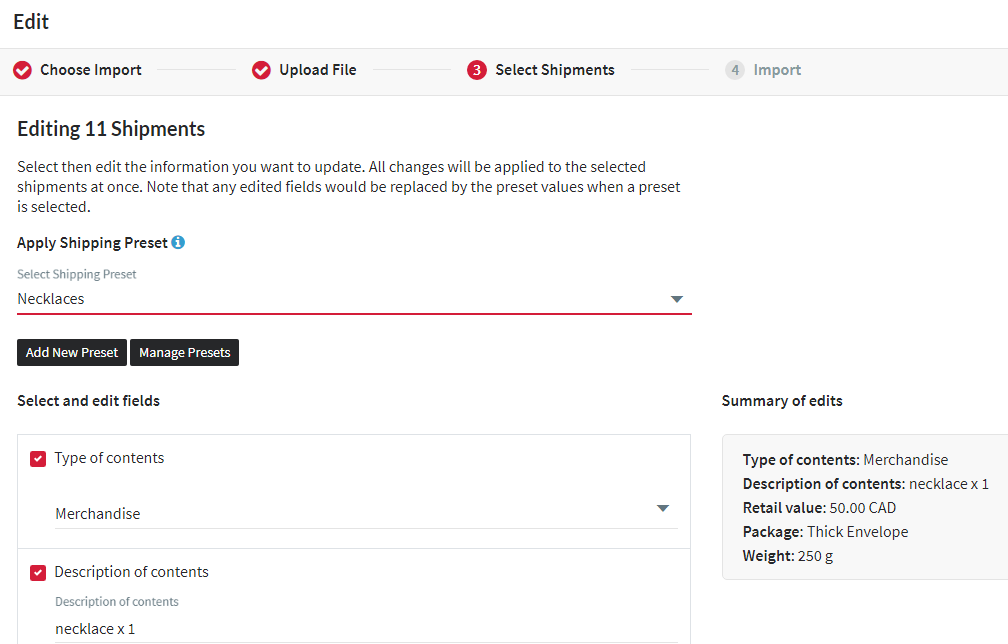Toggle the Type of contents field selection
The height and width of the screenshot is (644, 1008).
(x=37, y=458)
